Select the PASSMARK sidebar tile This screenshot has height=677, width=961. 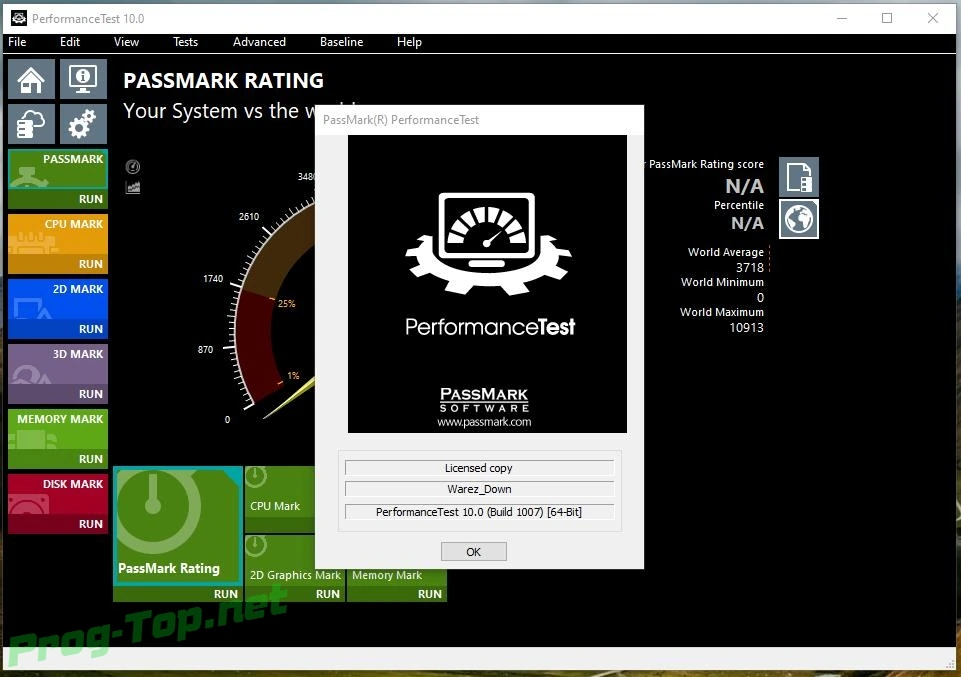[x=58, y=170]
